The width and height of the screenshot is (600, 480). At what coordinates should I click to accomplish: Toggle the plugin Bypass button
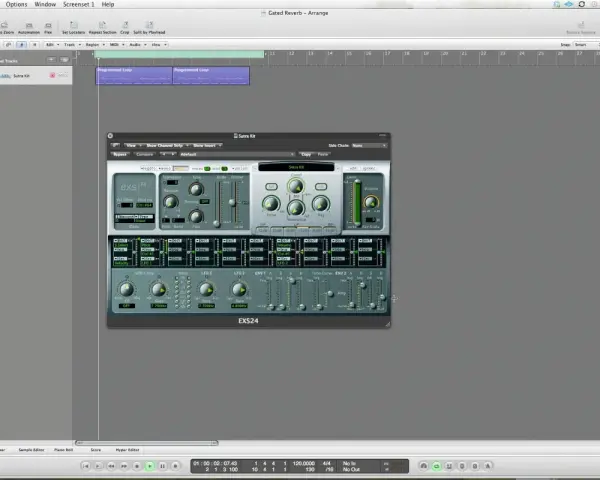(x=120, y=154)
